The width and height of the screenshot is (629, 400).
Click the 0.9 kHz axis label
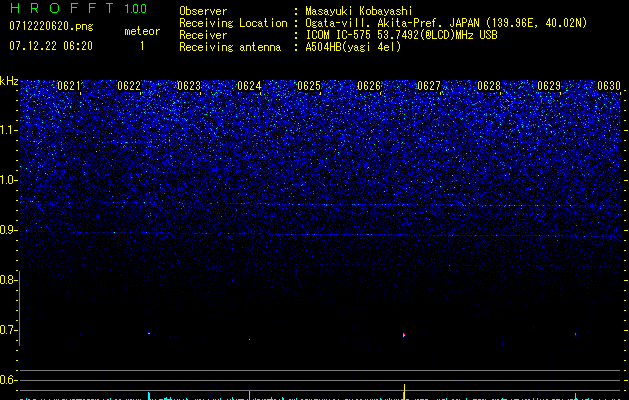coord(8,230)
